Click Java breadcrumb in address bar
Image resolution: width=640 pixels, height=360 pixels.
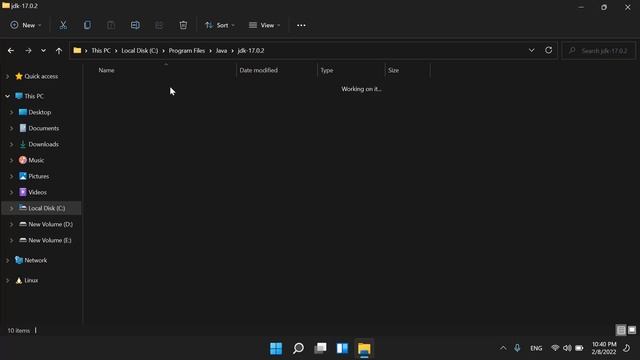pos(221,51)
